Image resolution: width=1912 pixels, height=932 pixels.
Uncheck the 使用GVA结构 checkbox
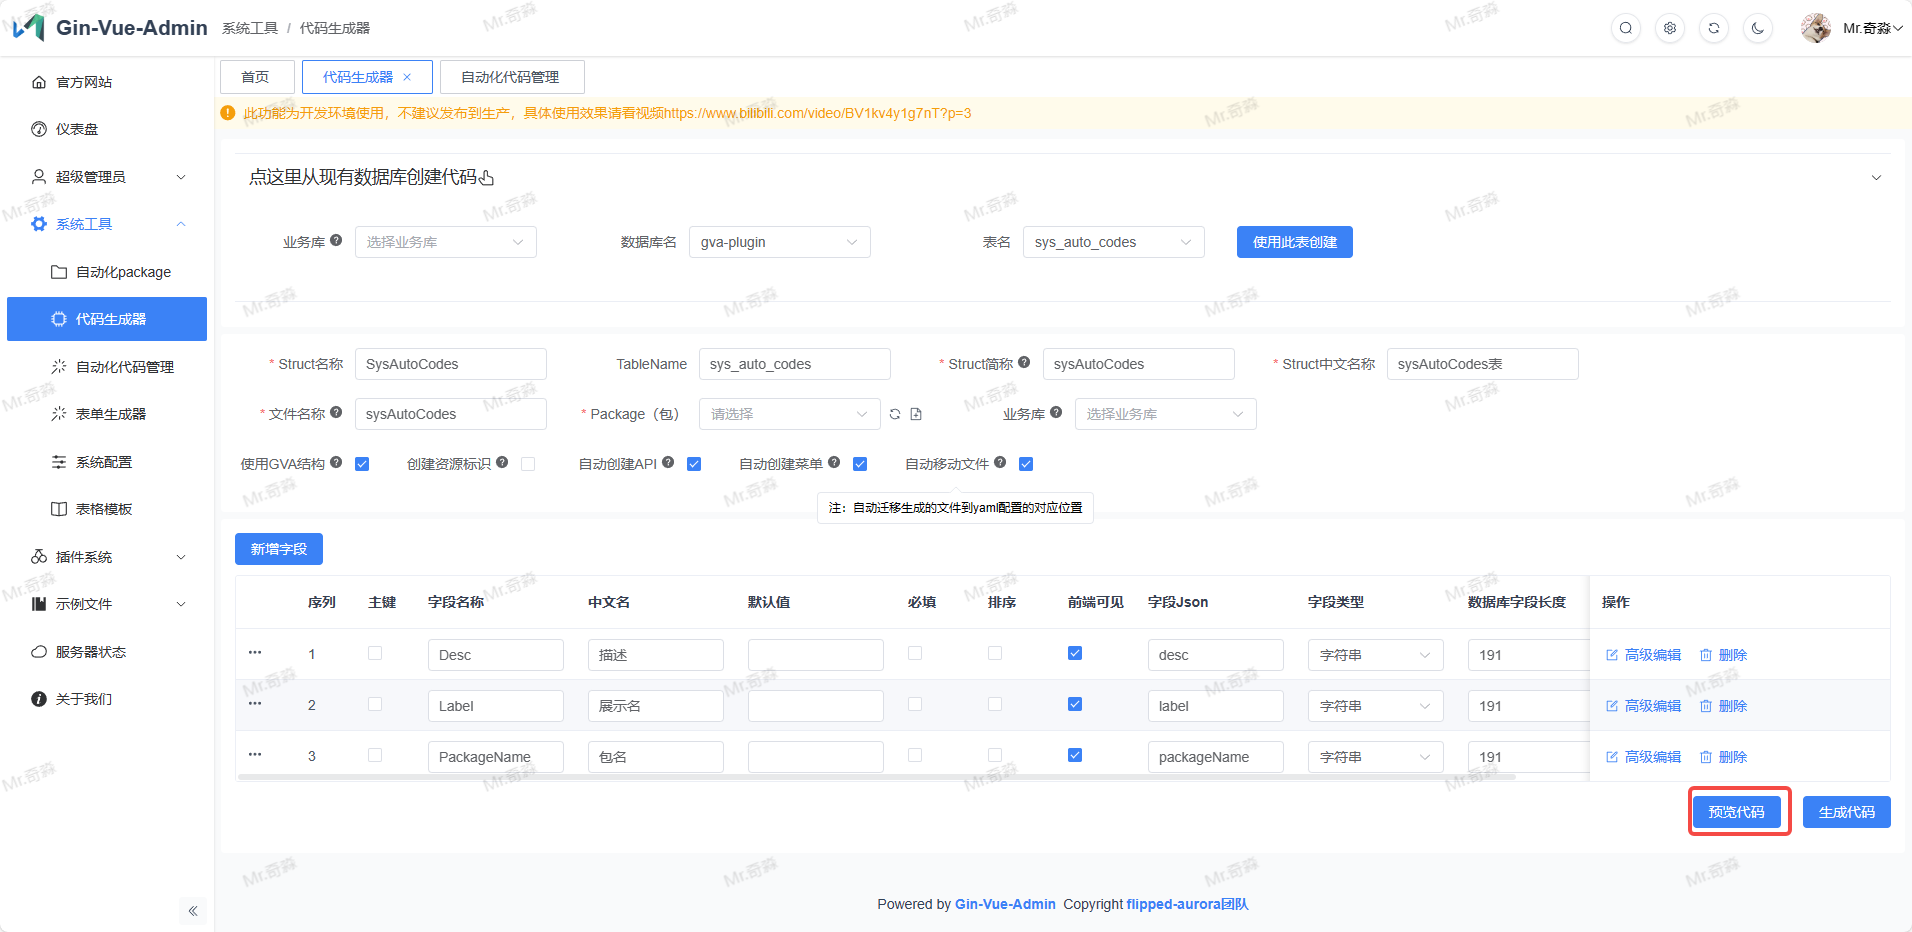pyautogui.click(x=362, y=464)
